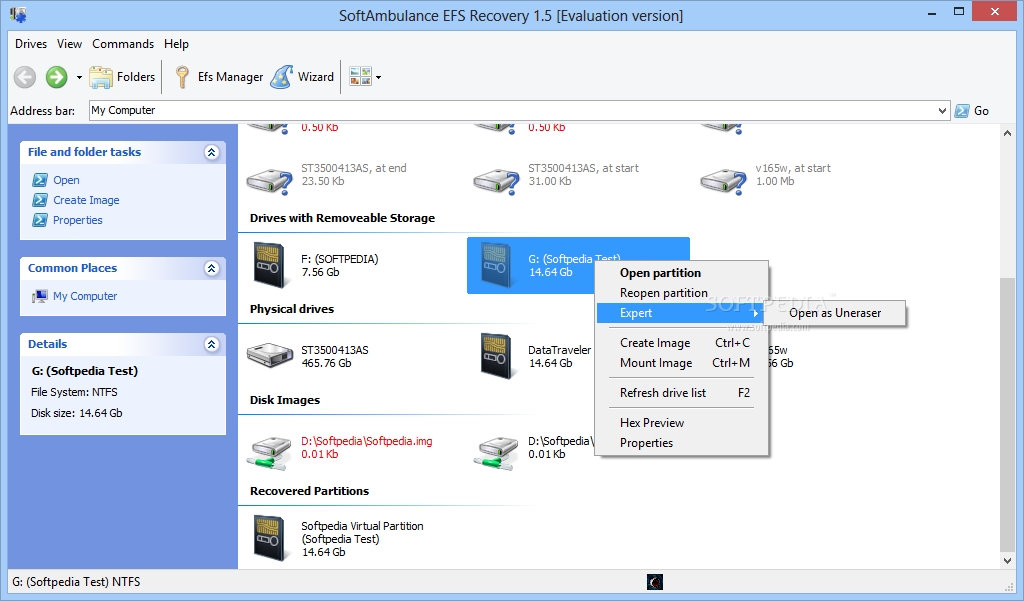Click the Drives with Removeable Storage heading
Screen dimensions: 1024x601
tap(342, 218)
